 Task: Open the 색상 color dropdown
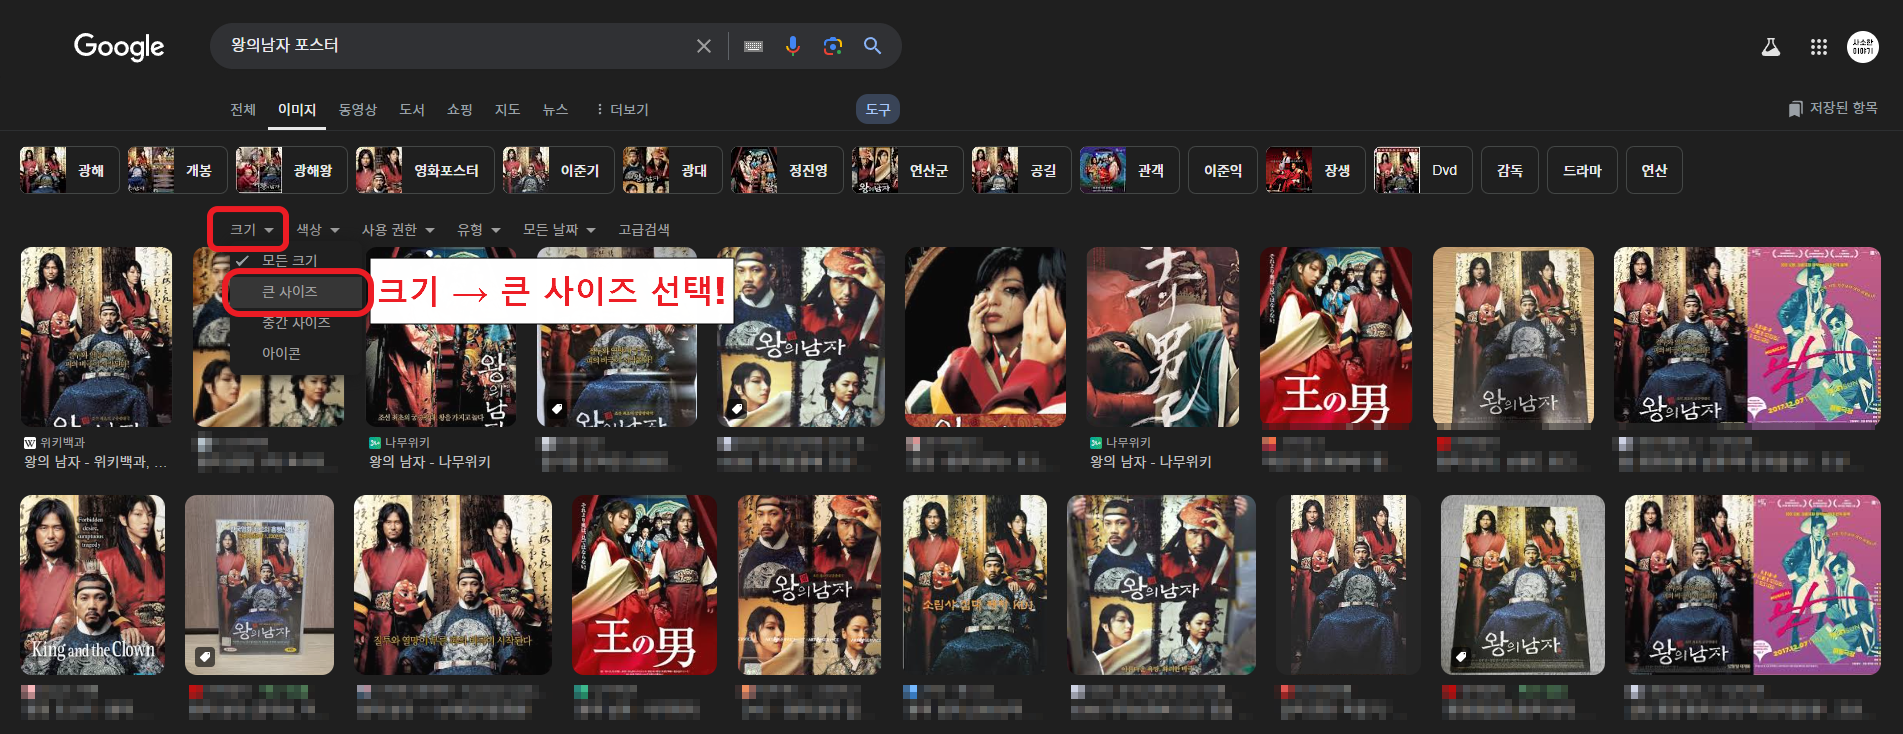click(x=317, y=230)
